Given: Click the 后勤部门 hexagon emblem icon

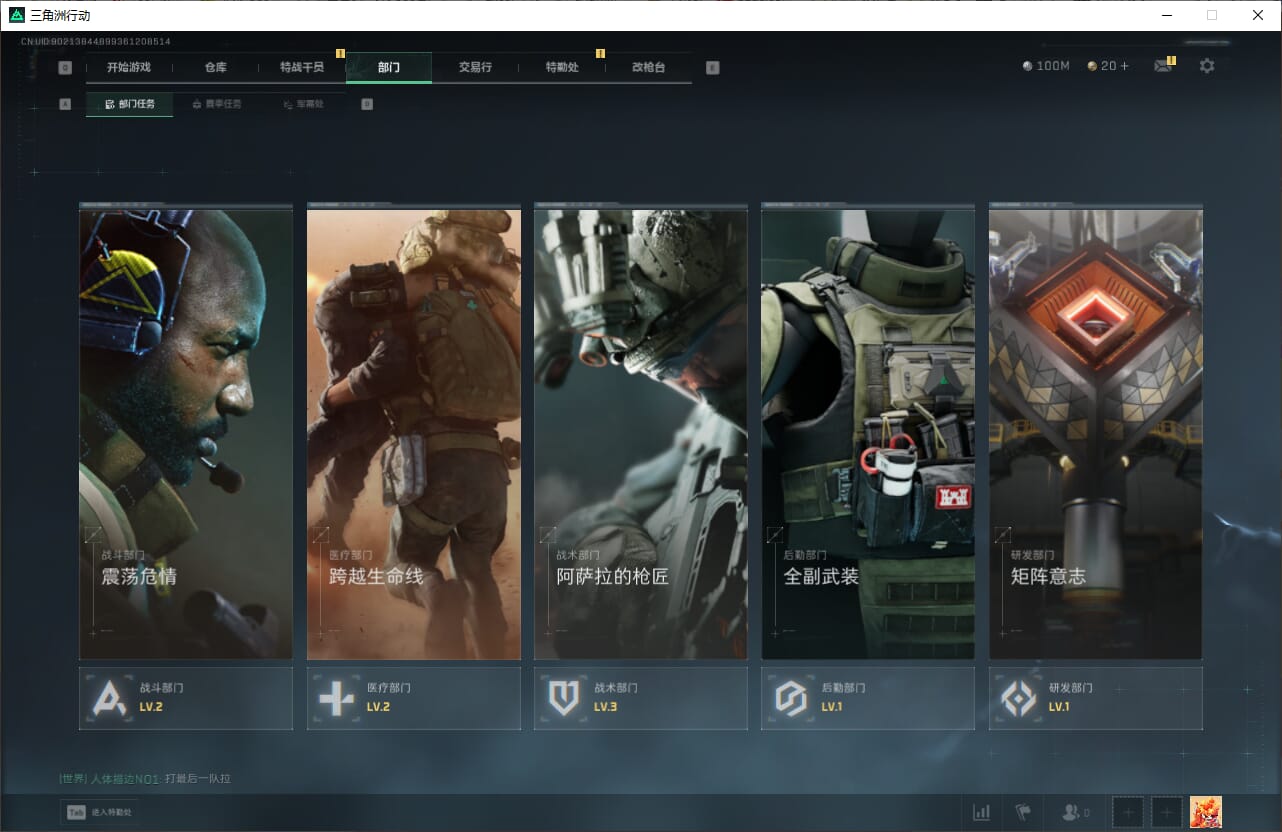Looking at the screenshot, I should click(791, 698).
